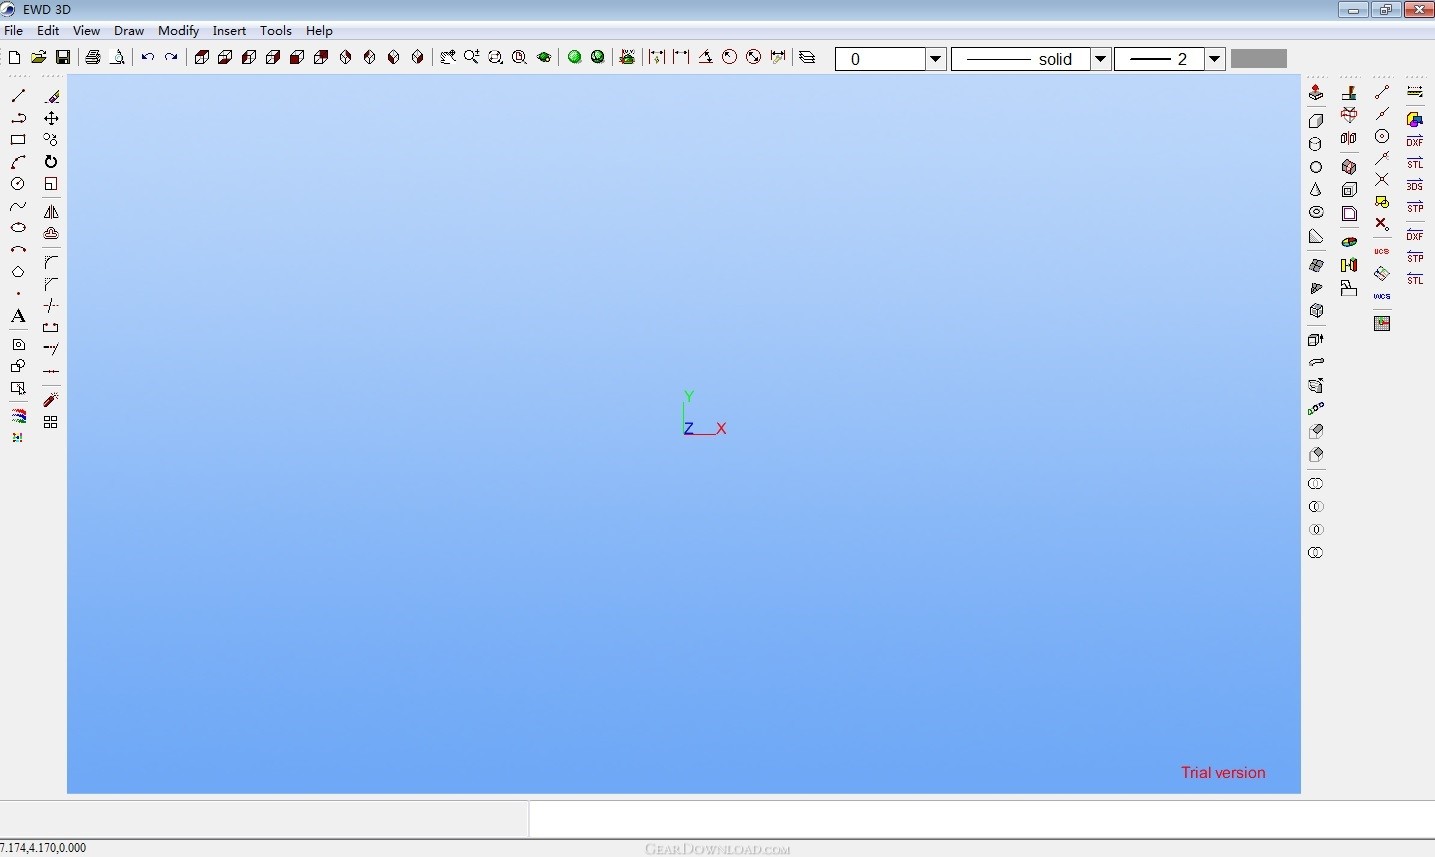
Task: Click the green shaded sphere render icon
Action: [575, 58]
